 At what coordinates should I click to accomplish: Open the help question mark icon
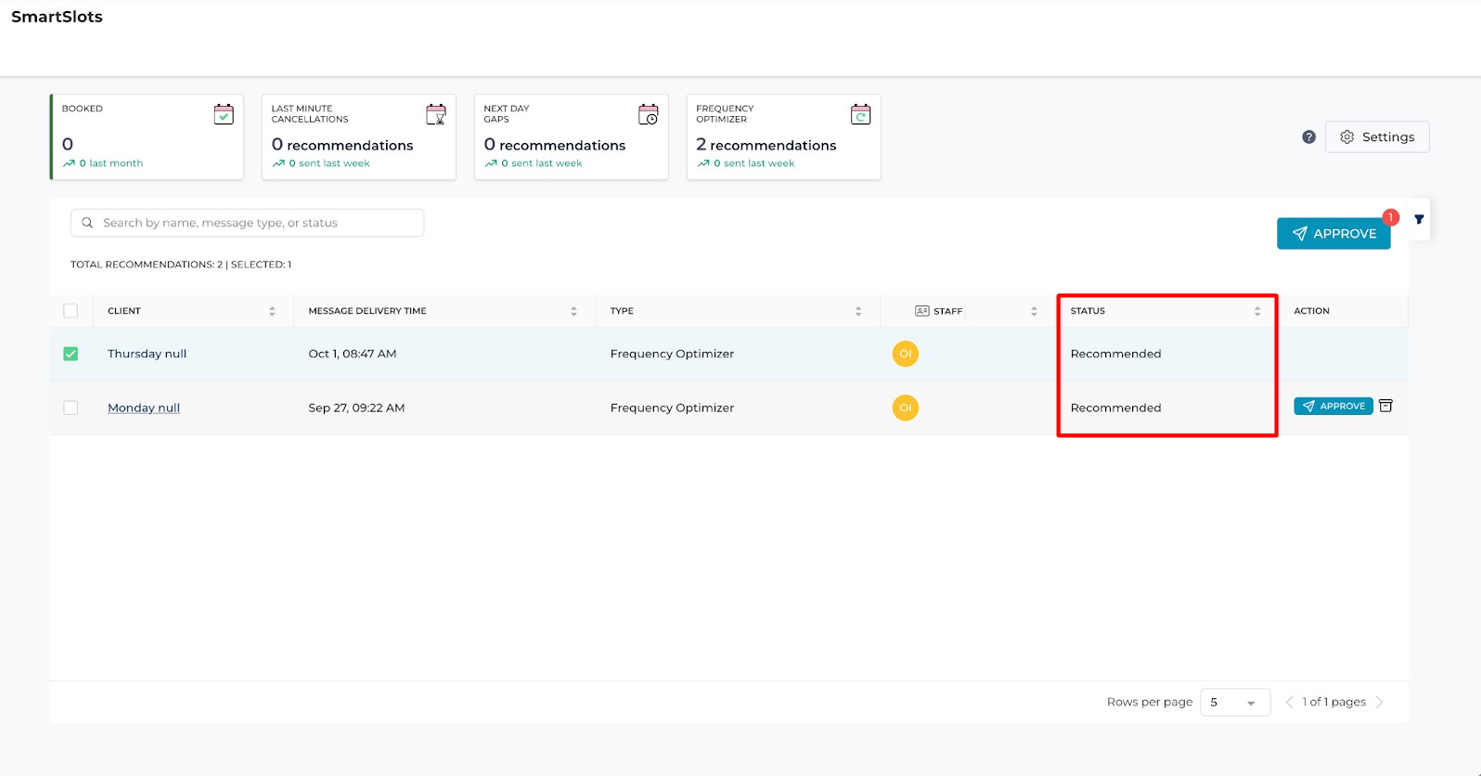coord(1308,137)
